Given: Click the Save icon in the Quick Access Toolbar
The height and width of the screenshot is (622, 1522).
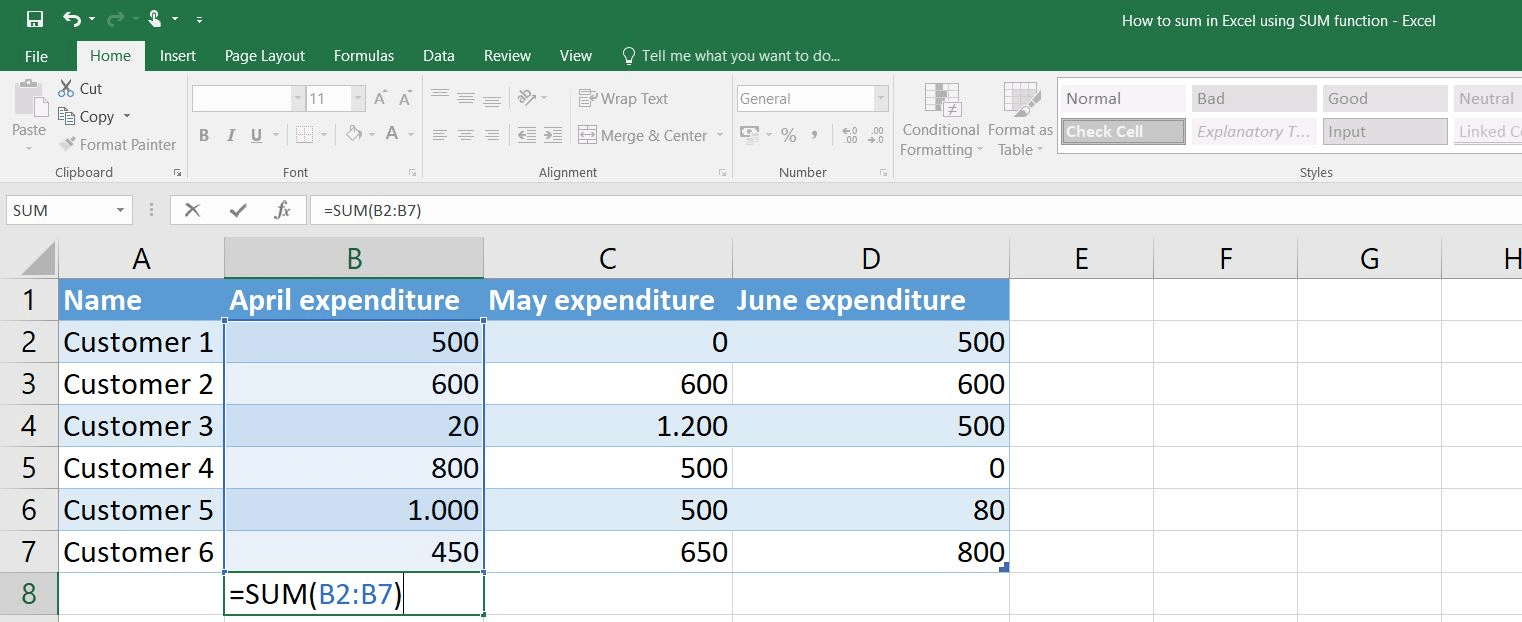Looking at the screenshot, I should (33, 17).
